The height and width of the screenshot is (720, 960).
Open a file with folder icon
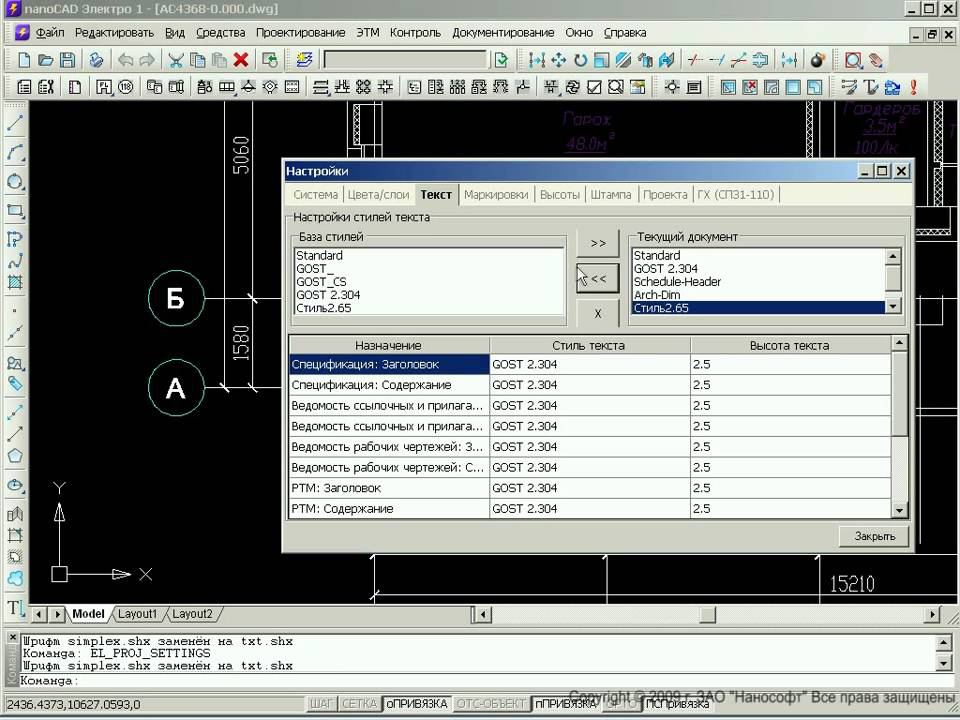tap(46, 60)
